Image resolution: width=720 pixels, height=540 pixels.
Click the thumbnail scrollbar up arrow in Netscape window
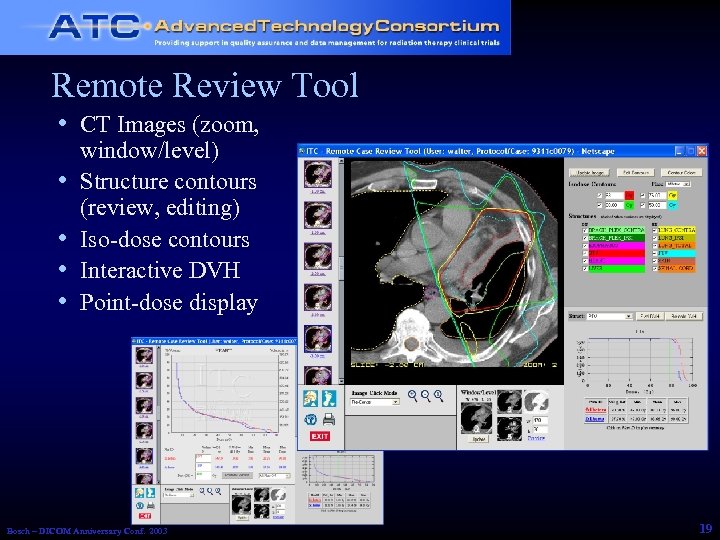(x=341, y=161)
